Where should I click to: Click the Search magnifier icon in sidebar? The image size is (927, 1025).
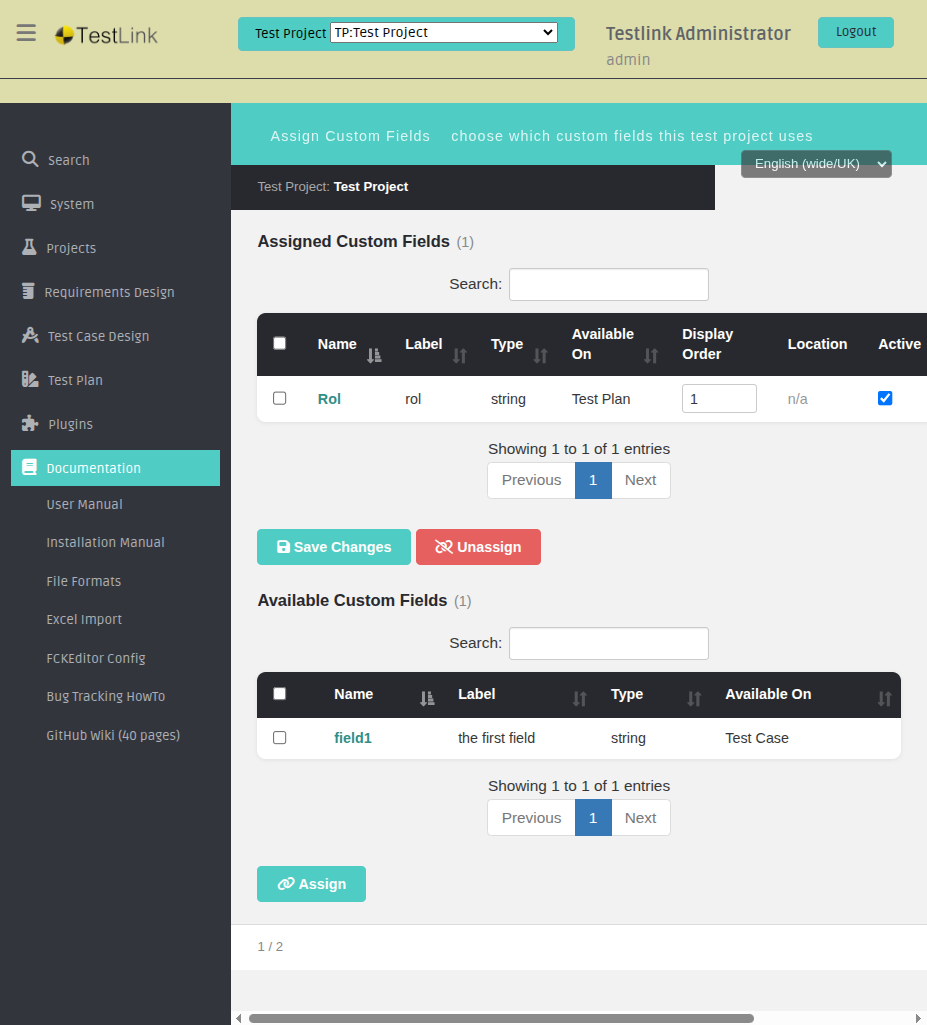click(x=30, y=159)
